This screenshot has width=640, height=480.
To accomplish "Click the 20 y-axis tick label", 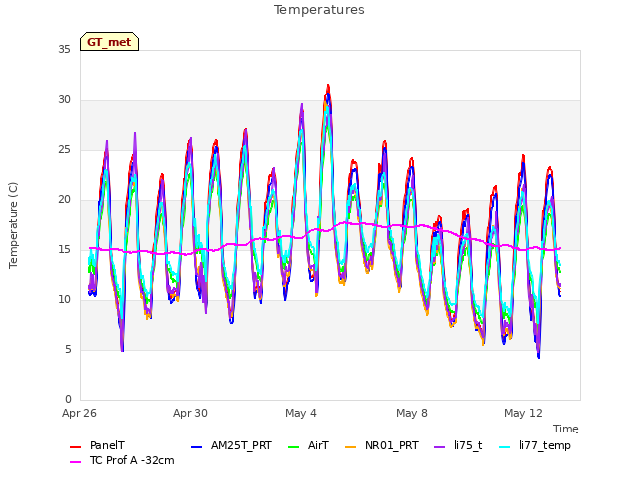I will (64, 199).
